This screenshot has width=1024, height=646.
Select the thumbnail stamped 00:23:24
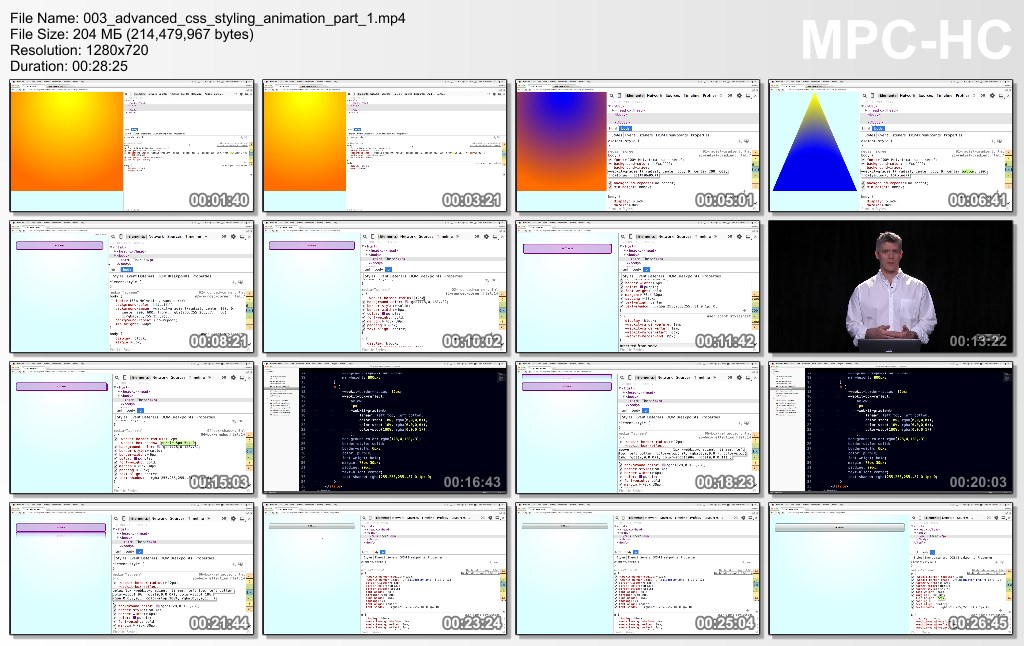[385, 569]
